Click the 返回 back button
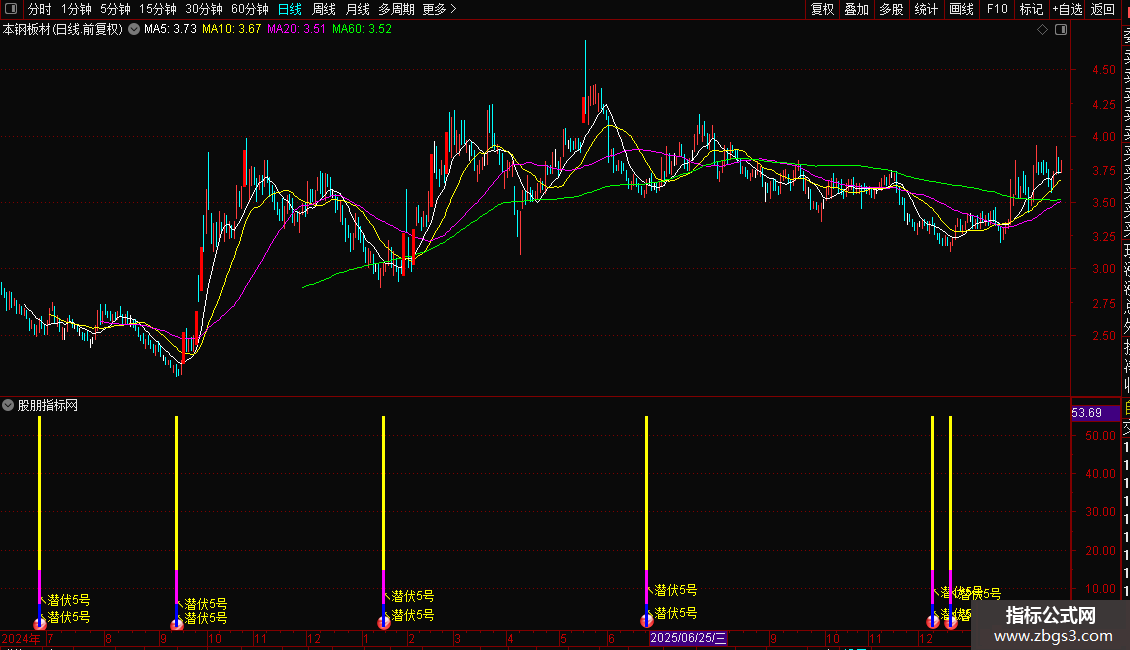Image resolution: width=1130 pixels, height=650 pixels. pyautogui.click(x=1103, y=9)
